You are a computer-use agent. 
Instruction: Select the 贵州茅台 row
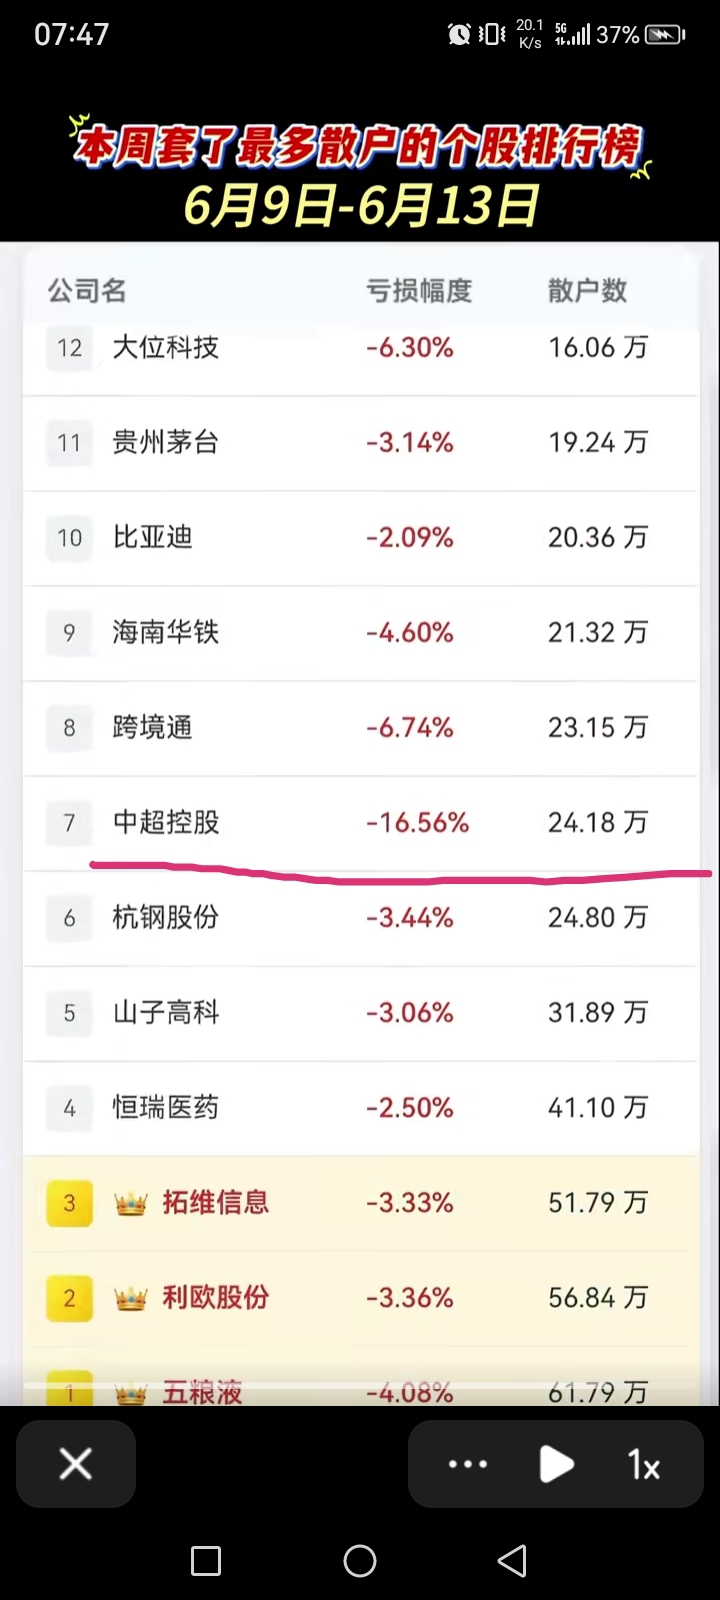pos(360,443)
